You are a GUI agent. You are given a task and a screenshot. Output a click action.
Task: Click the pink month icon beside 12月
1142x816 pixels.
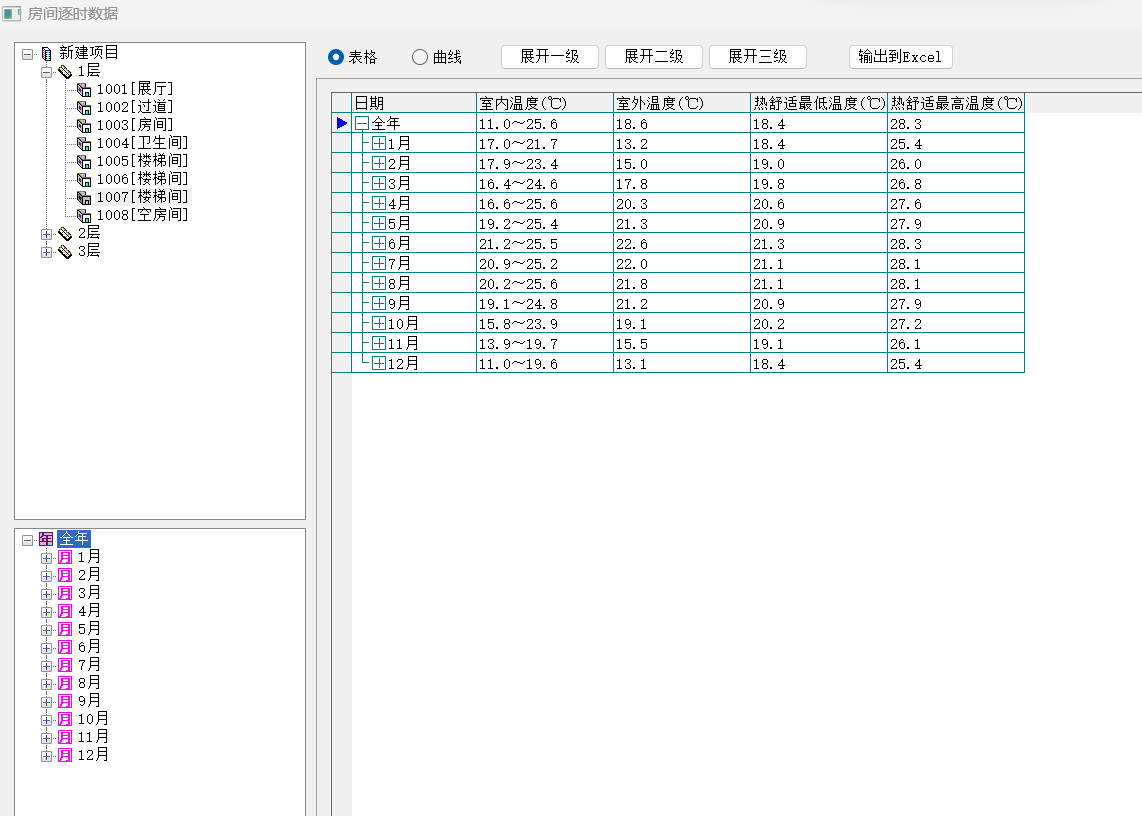[65, 755]
